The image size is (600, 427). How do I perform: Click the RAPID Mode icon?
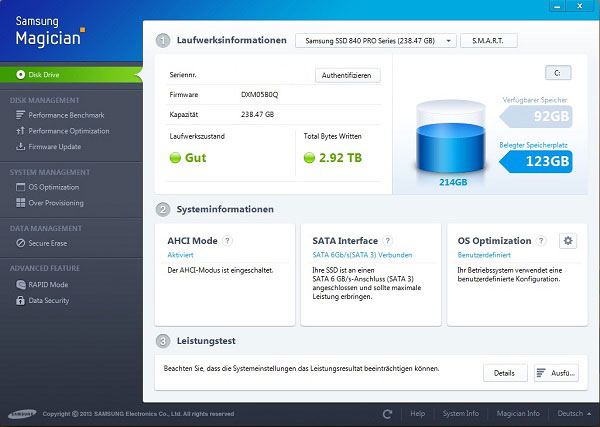point(20,285)
